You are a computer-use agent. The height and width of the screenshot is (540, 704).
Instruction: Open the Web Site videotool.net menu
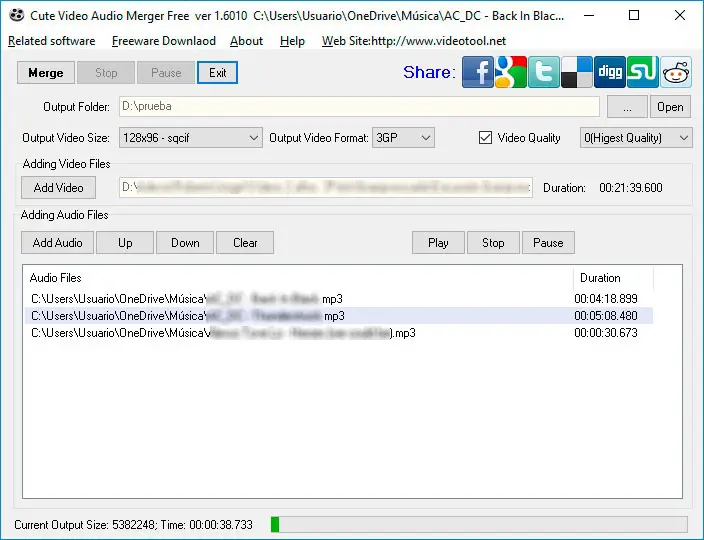(414, 41)
